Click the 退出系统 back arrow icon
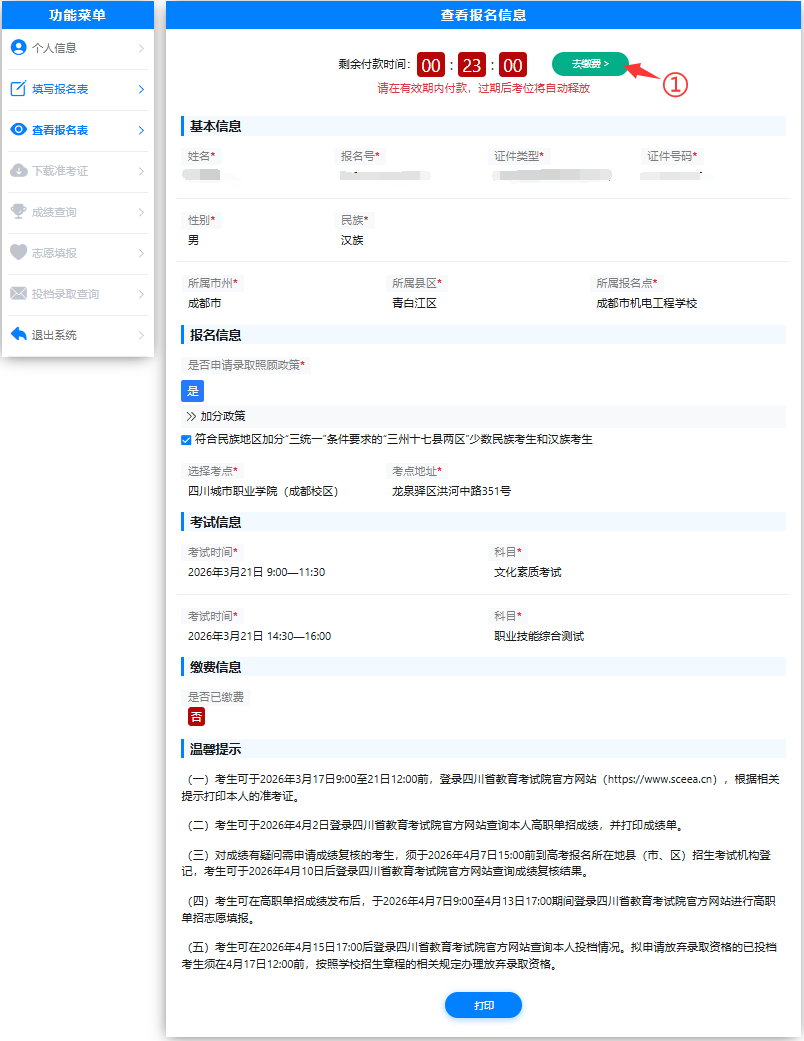The image size is (804, 1041). (x=18, y=334)
